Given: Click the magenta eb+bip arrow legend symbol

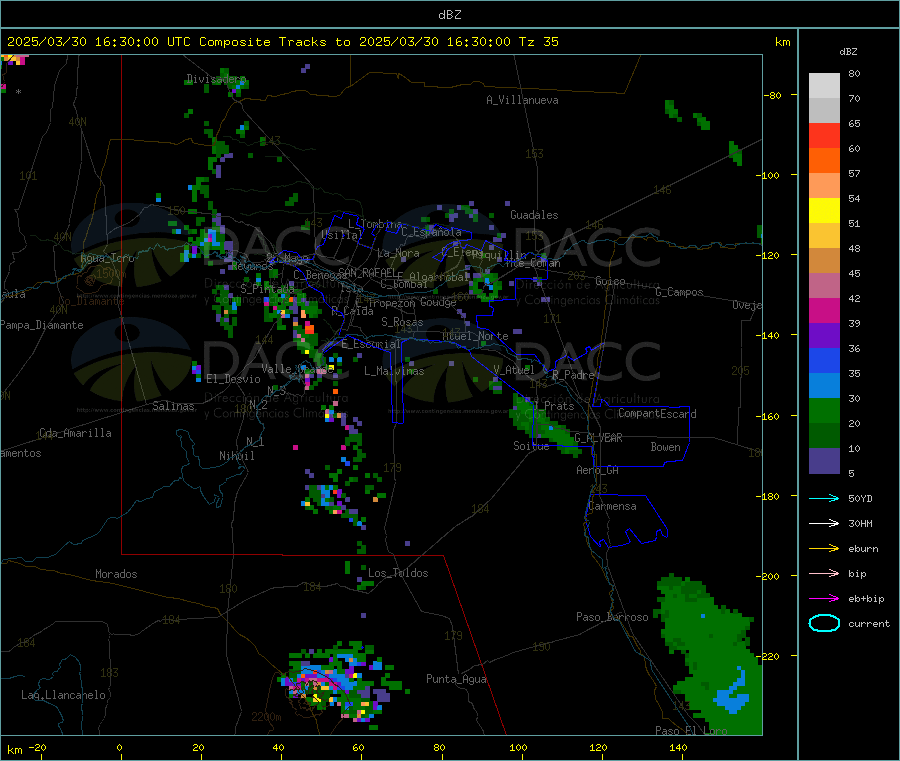Looking at the screenshot, I should (x=824, y=599).
